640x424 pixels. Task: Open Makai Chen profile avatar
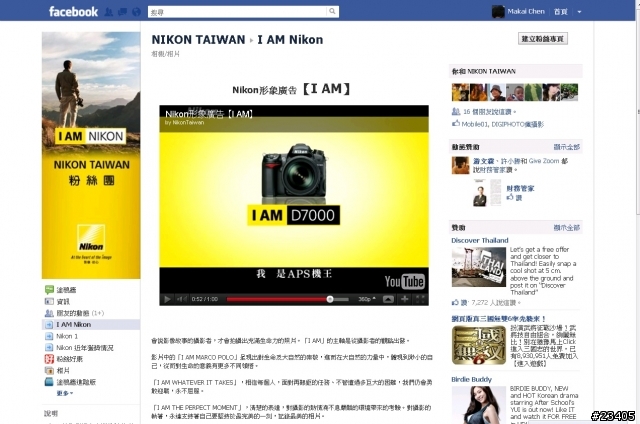[498, 11]
